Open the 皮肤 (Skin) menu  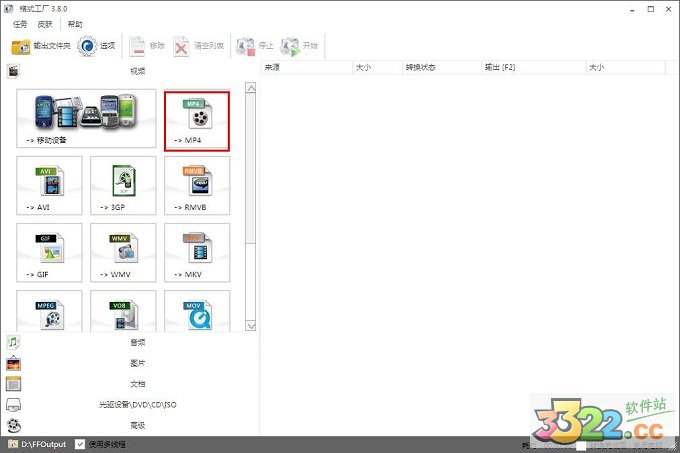point(45,24)
